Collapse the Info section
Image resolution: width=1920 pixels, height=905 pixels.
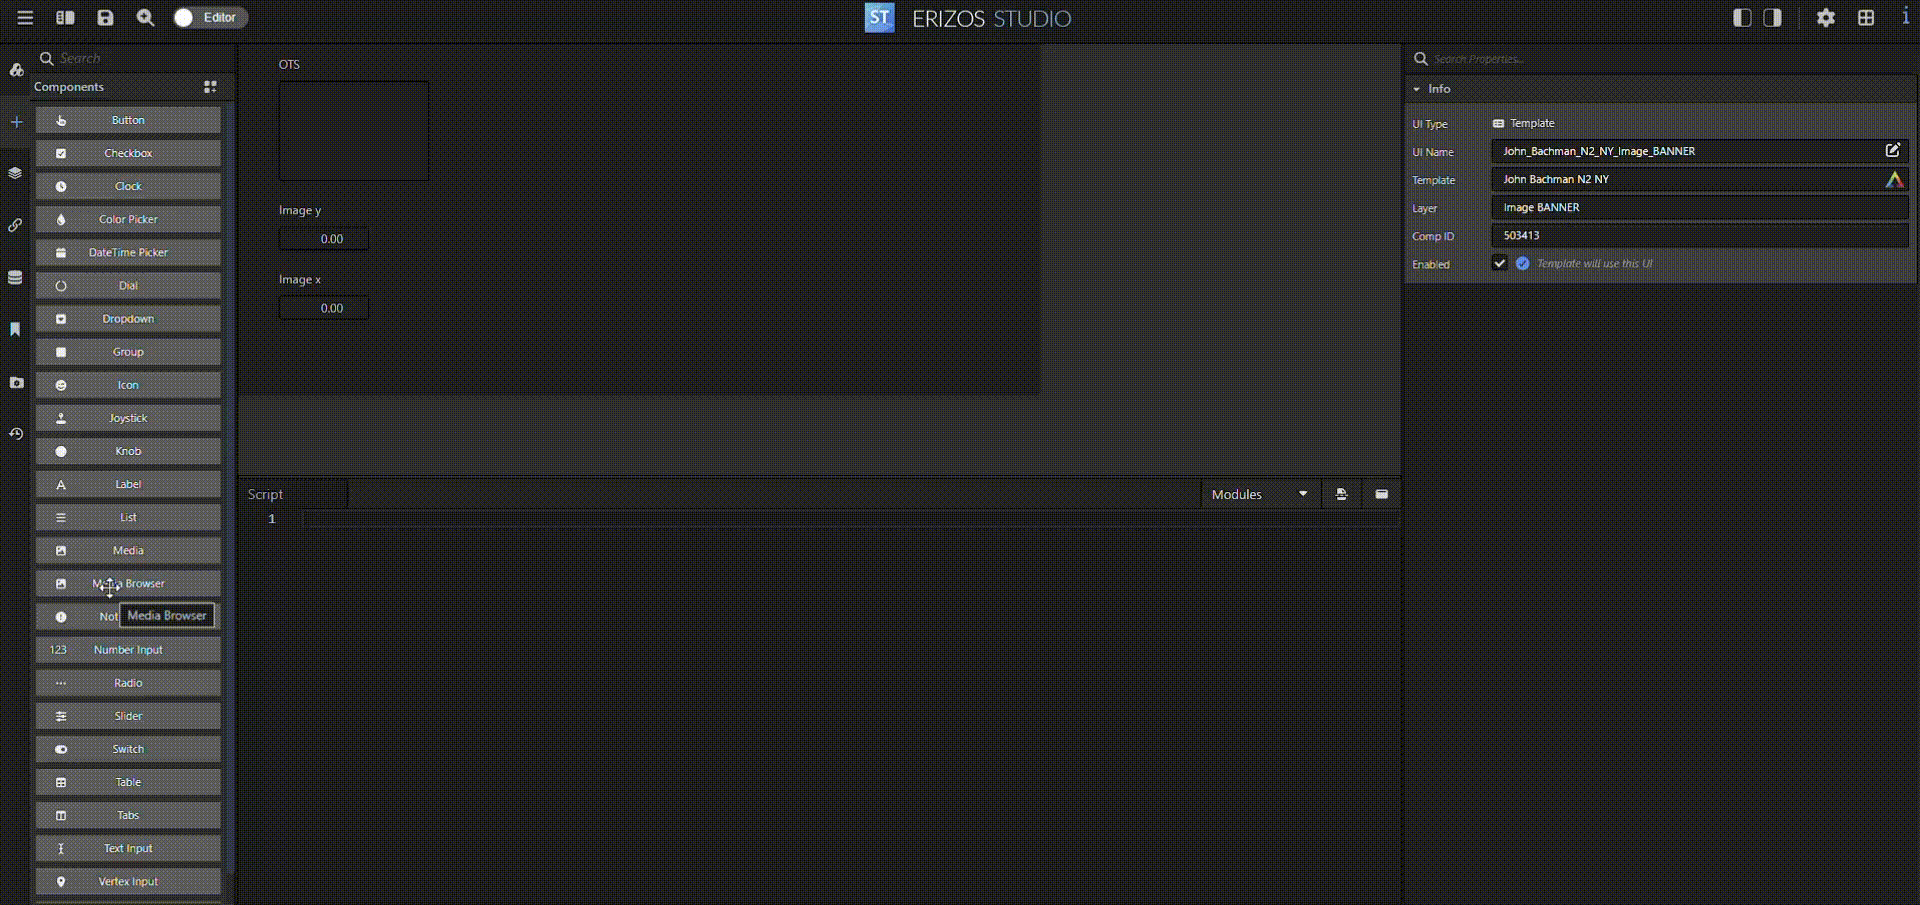[1417, 89]
